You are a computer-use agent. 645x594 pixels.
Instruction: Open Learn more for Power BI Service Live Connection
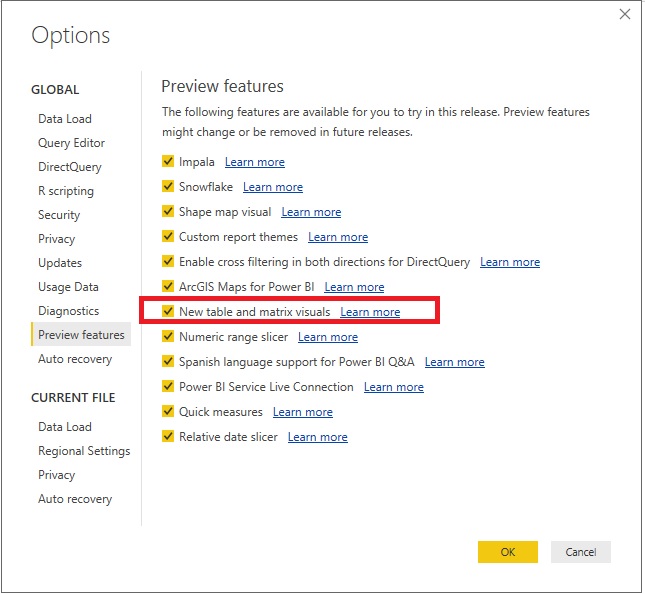(x=394, y=387)
